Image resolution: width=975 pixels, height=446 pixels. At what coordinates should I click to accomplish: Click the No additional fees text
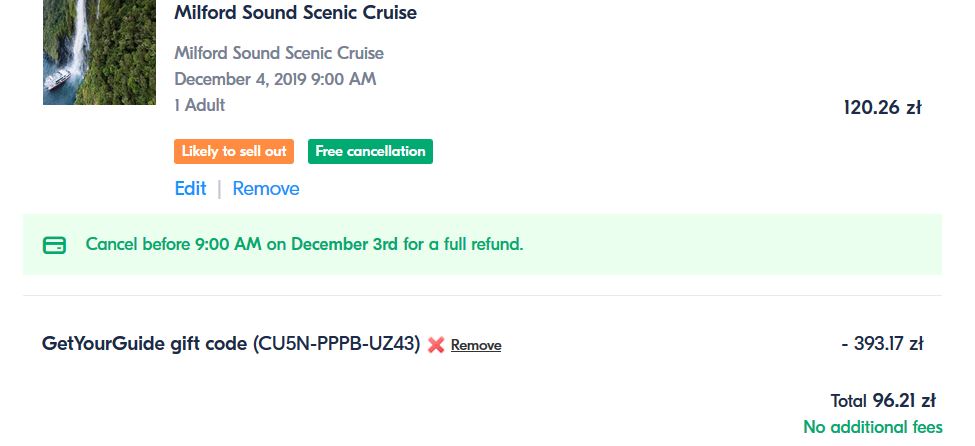coord(873,427)
